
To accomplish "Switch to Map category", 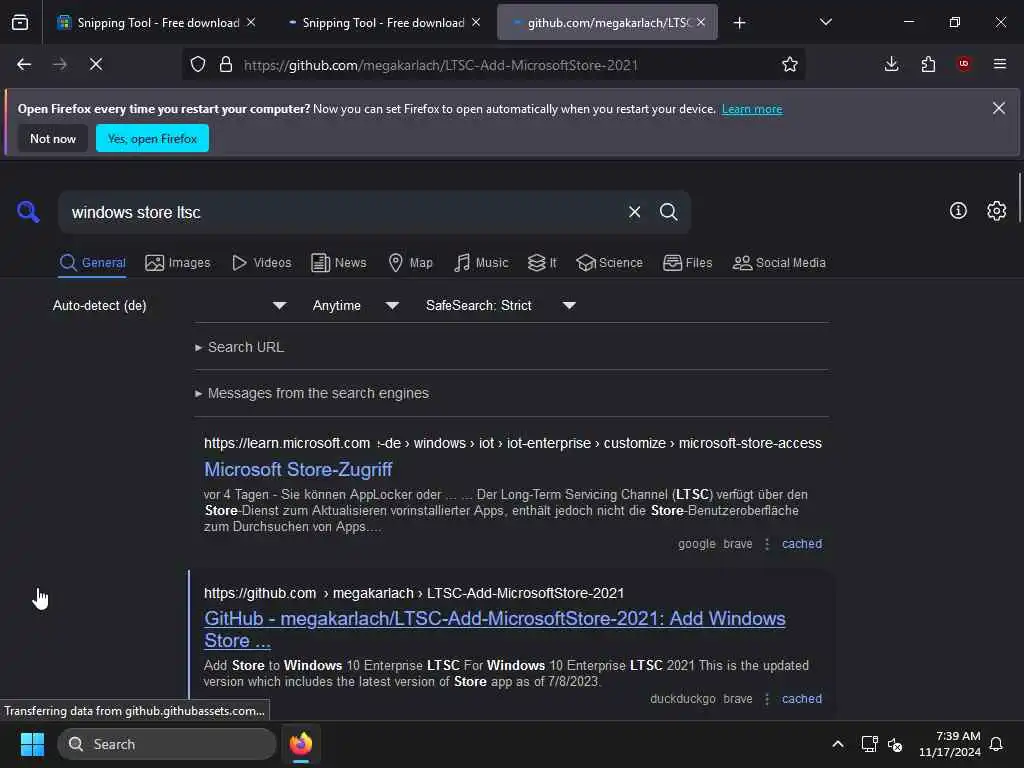I will 410,263.
